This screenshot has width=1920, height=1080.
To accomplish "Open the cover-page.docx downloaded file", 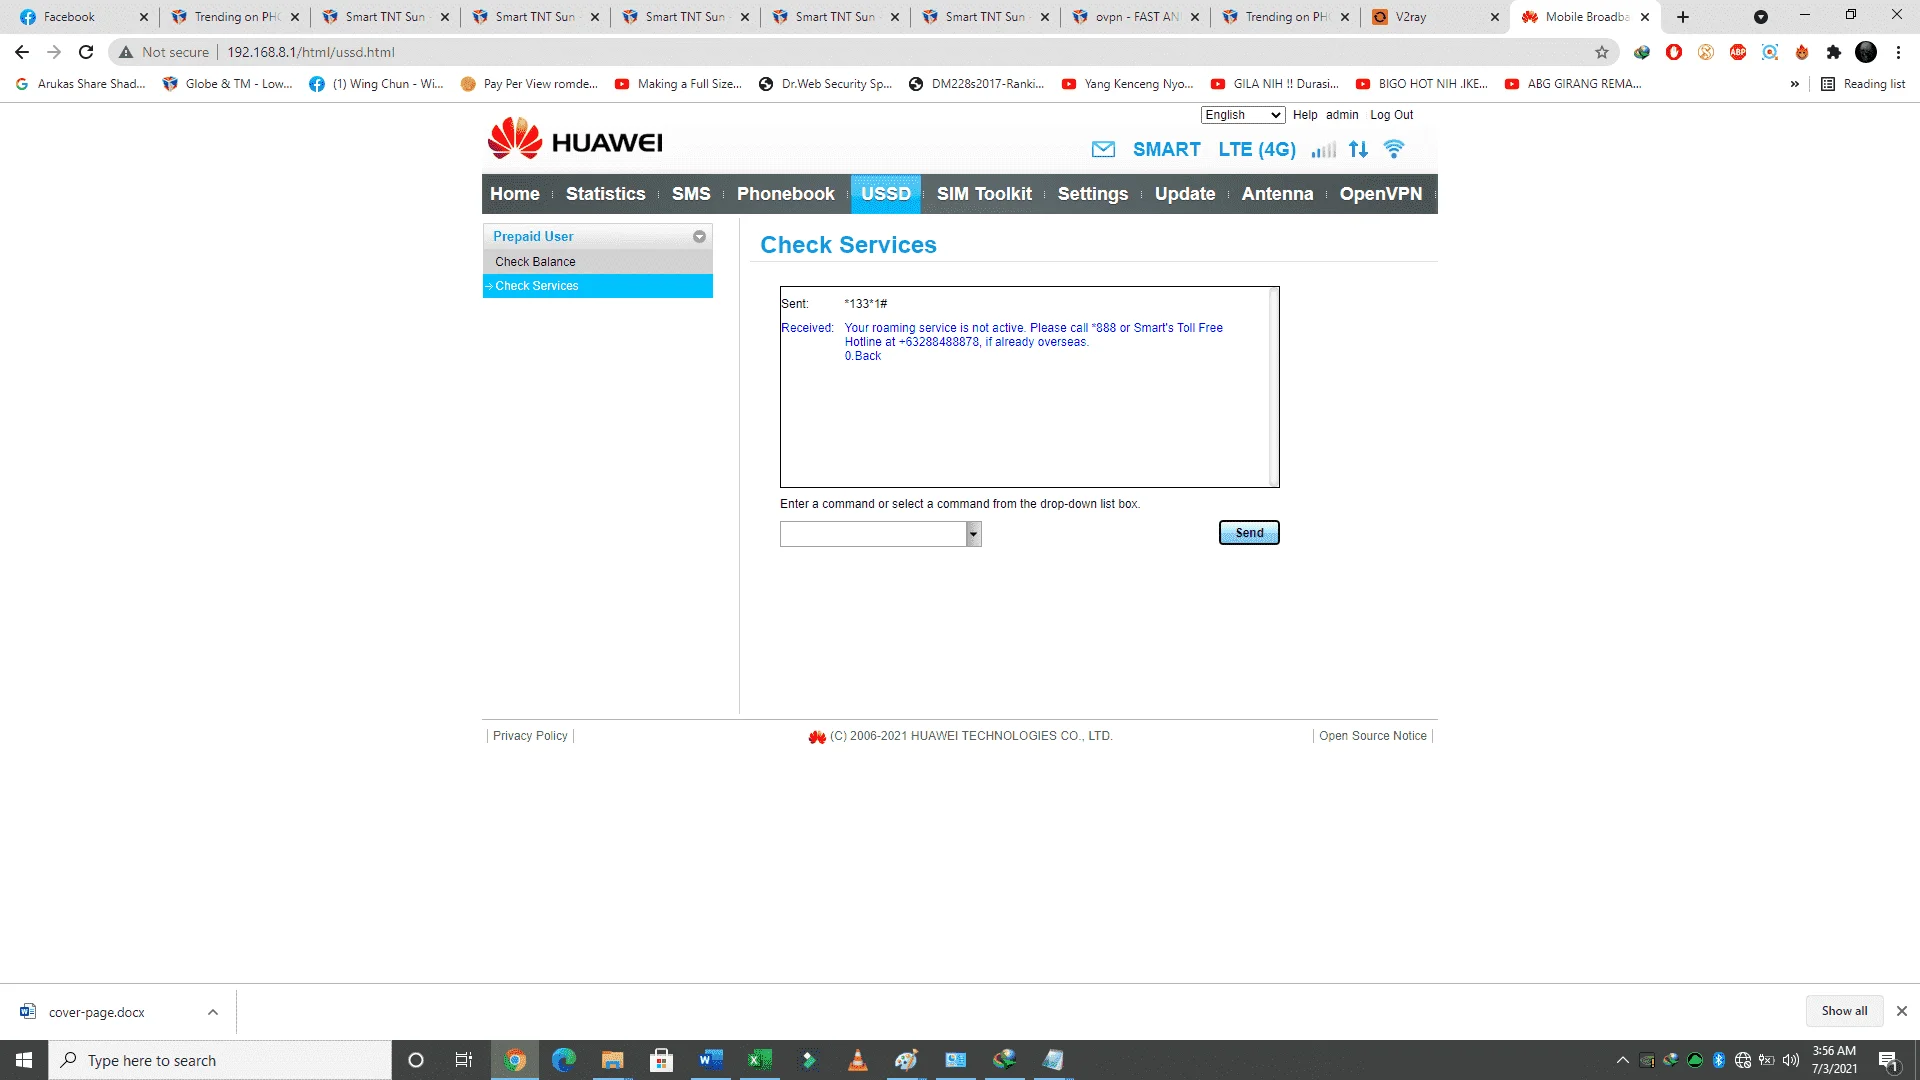I will (96, 1012).
